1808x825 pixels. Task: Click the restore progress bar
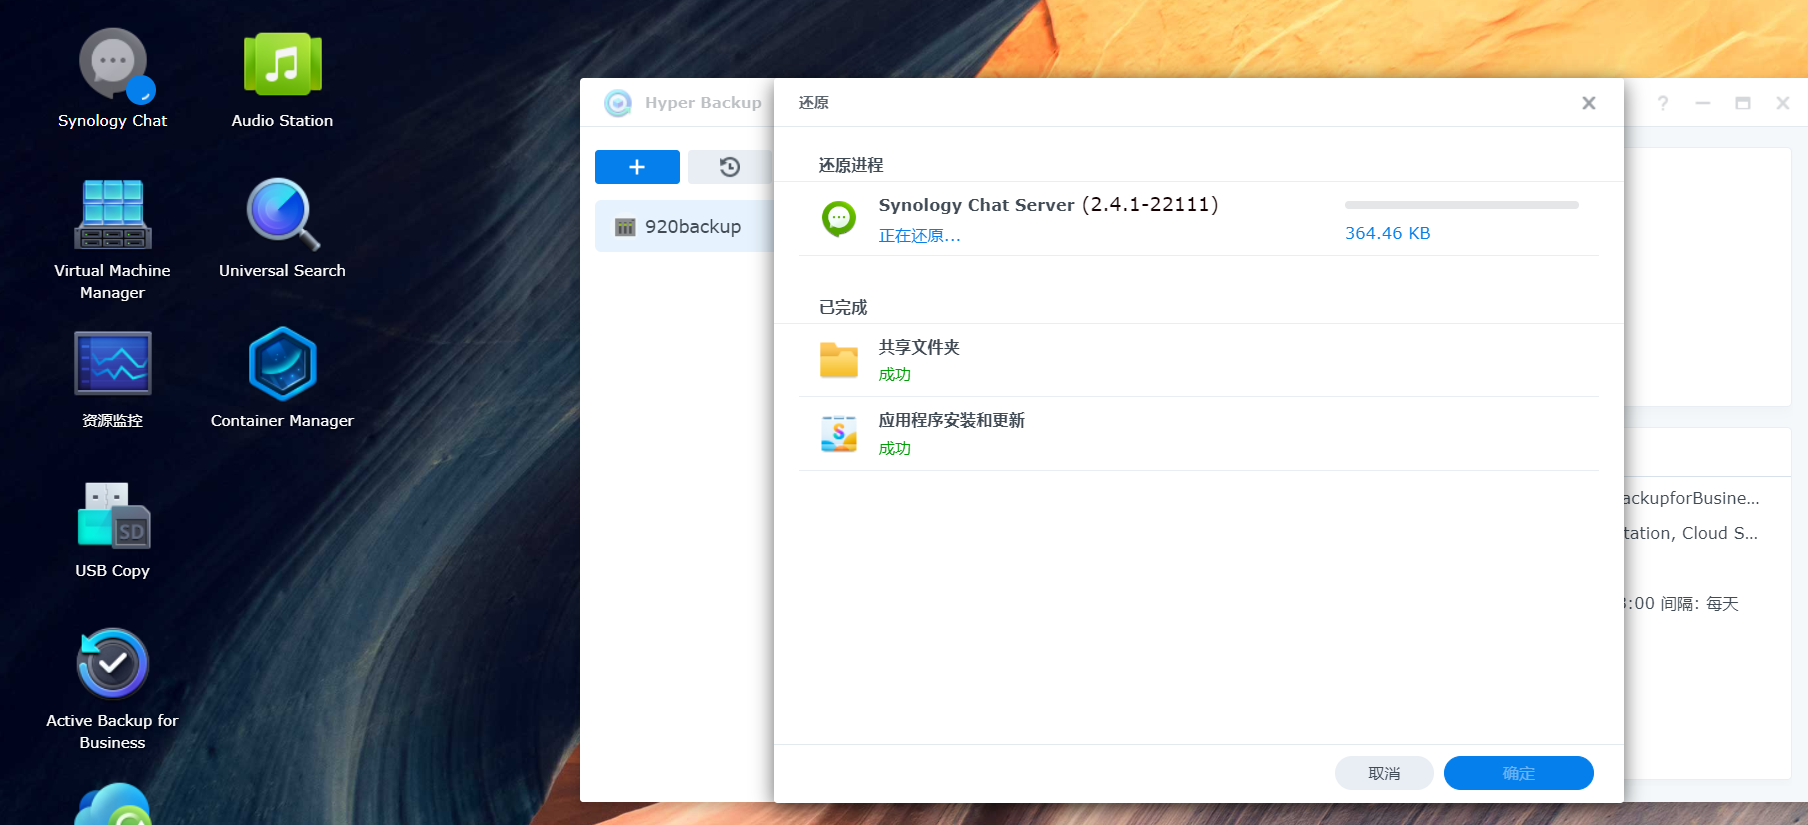(1461, 205)
